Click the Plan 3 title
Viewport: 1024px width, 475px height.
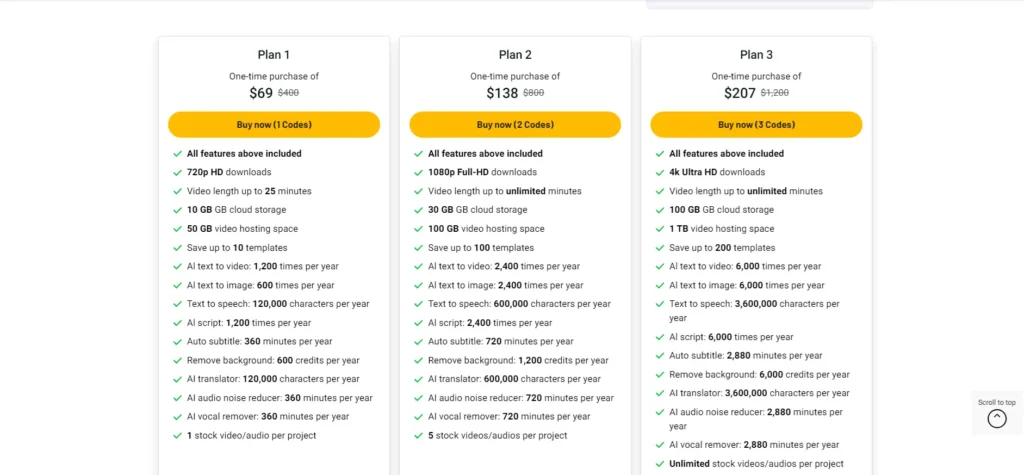pyautogui.click(x=756, y=55)
